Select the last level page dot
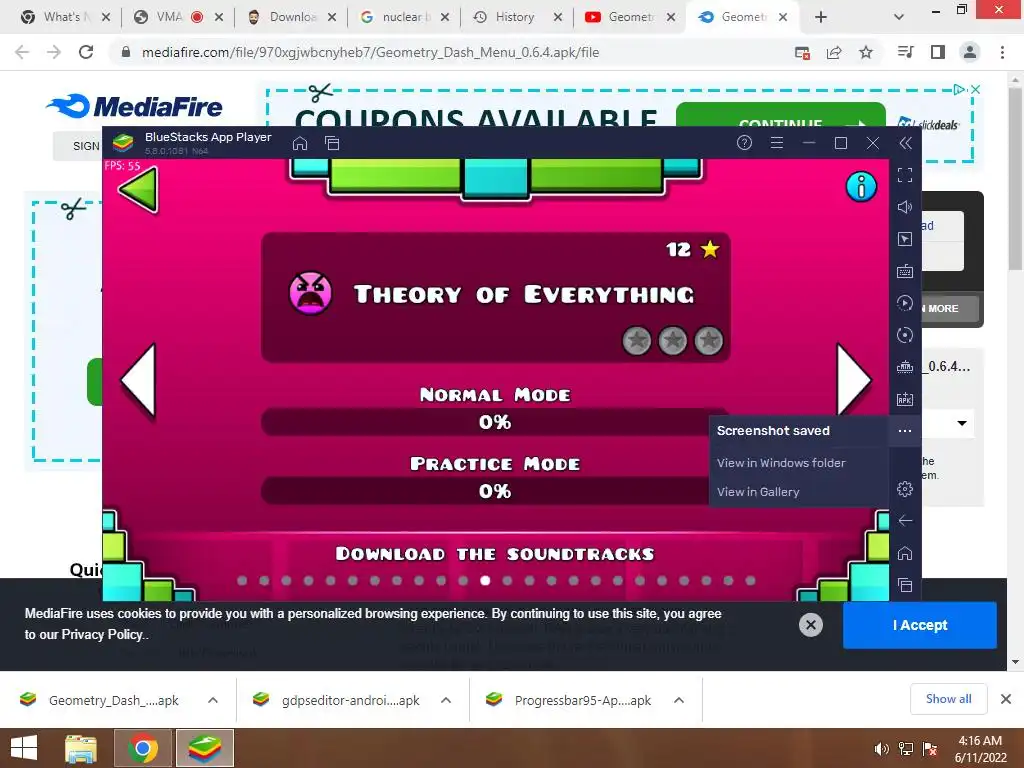 [x=750, y=581]
